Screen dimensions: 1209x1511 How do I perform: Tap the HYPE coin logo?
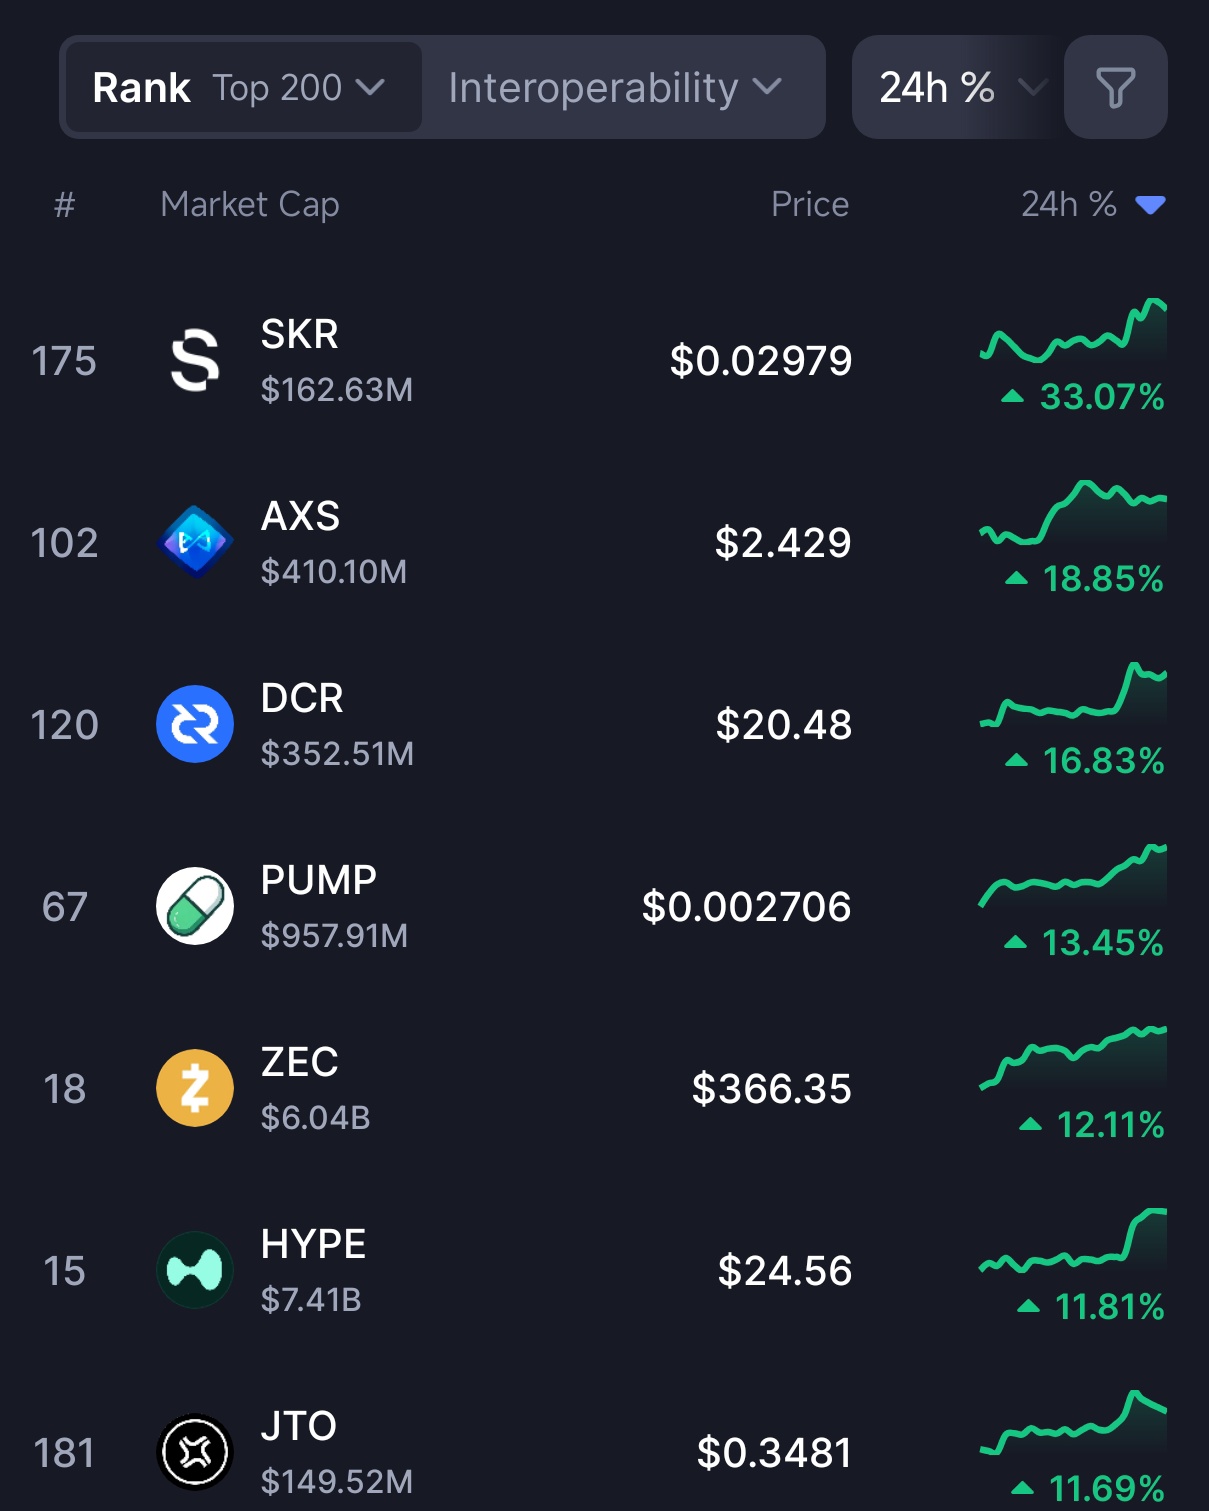(x=195, y=1270)
